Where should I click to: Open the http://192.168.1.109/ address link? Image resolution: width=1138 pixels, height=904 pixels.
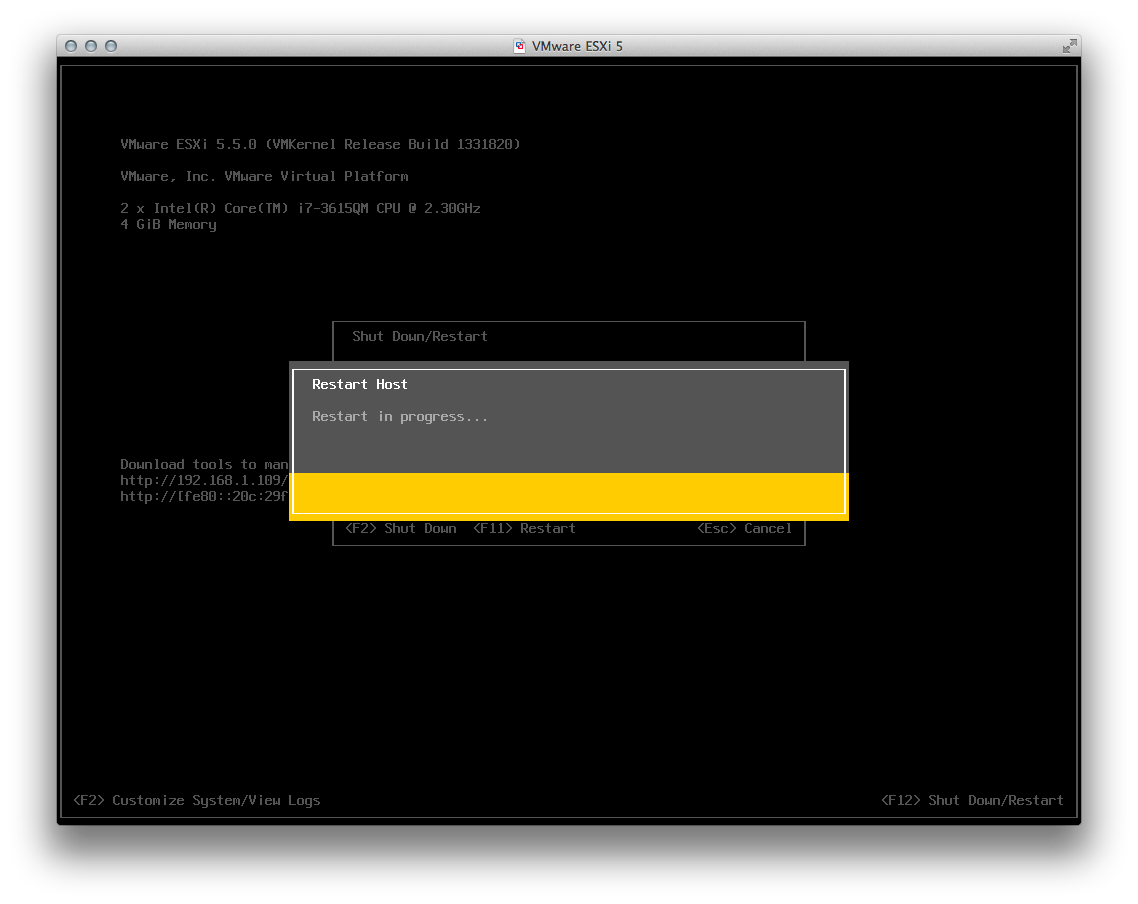coord(204,480)
